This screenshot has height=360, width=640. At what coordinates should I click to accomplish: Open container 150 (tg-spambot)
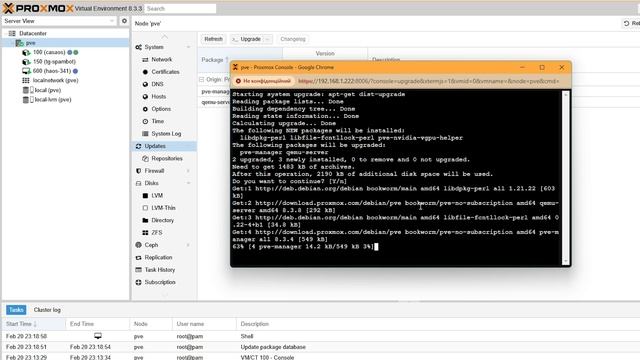[x=54, y=62]
